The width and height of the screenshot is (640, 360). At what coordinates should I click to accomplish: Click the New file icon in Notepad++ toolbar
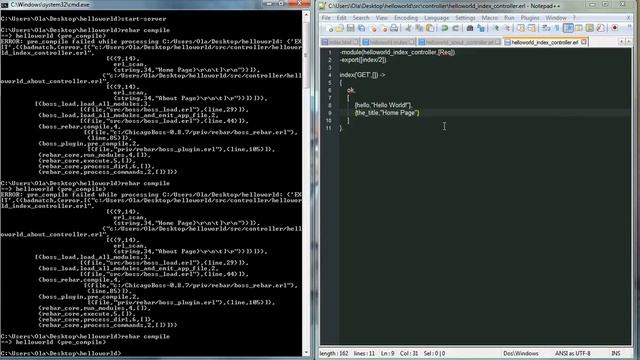point(329,28)
